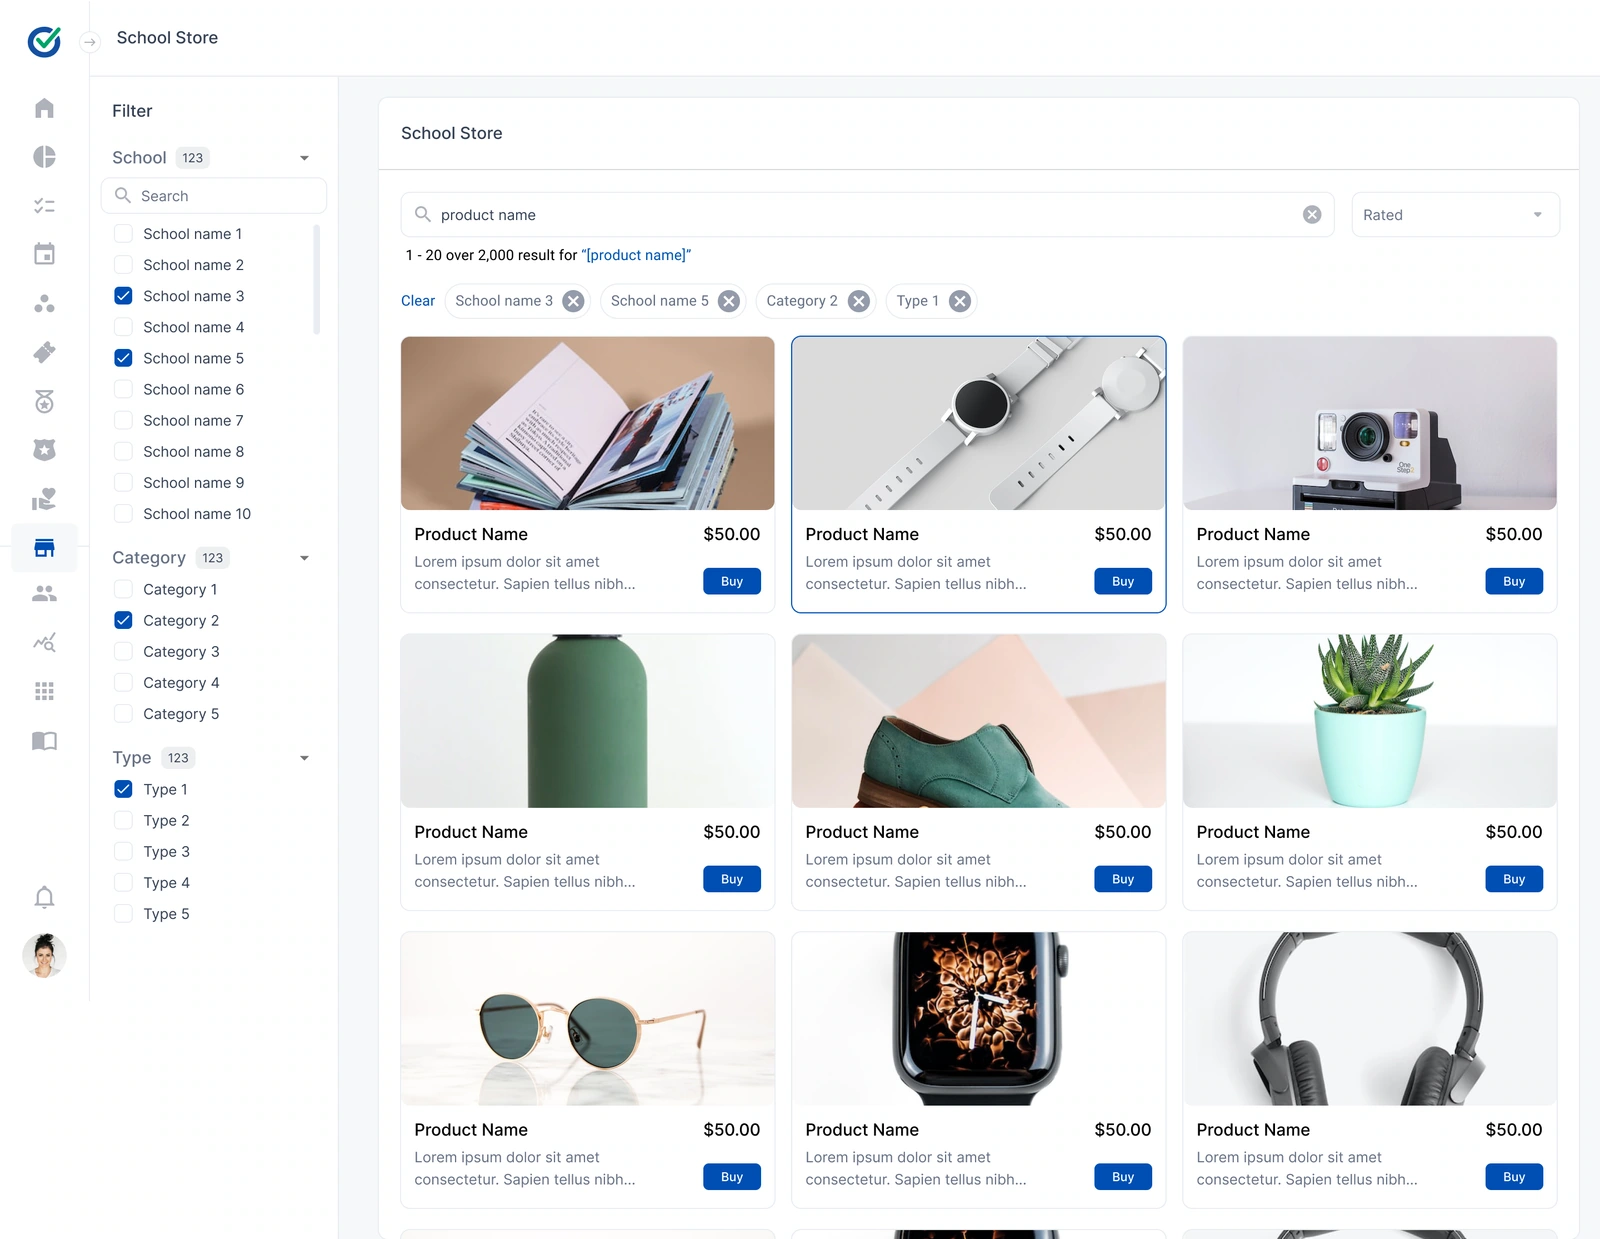The width and height of the screenshot is (1600, 1239).
Task: Click the product name search field
Action: pos(867,215)
